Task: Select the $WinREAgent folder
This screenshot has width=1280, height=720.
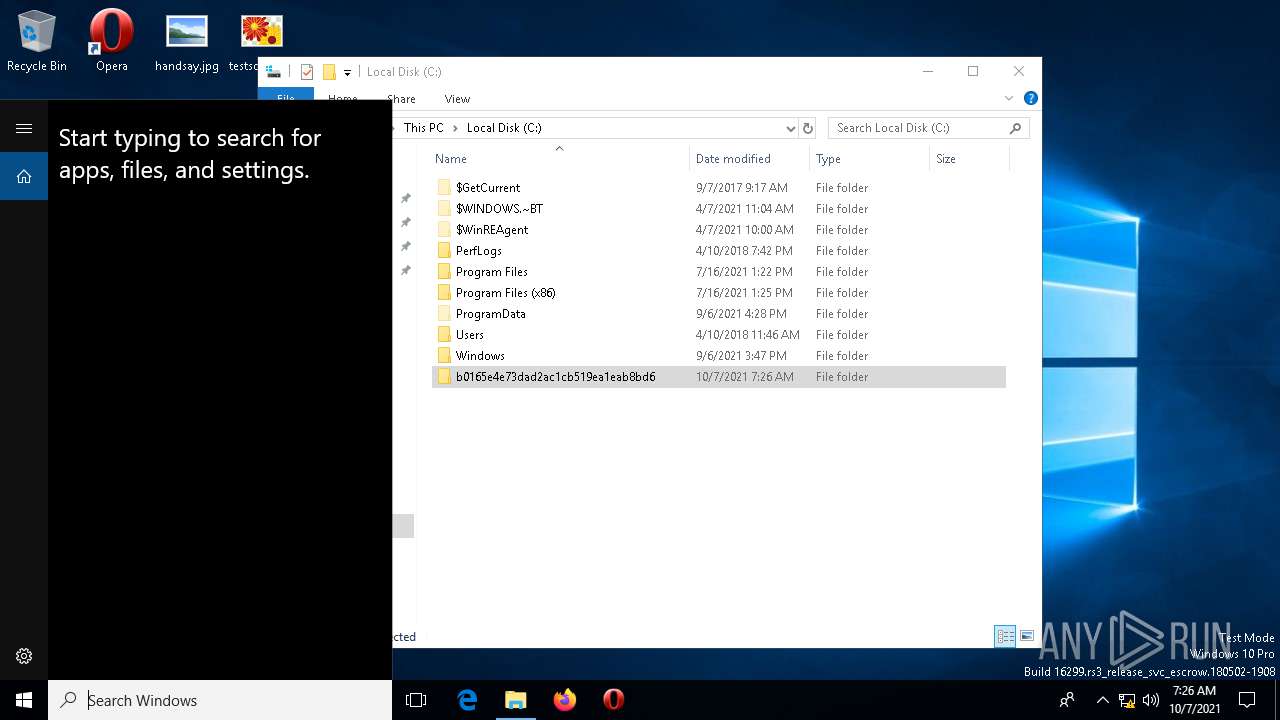Action: (x=718, y=230)
